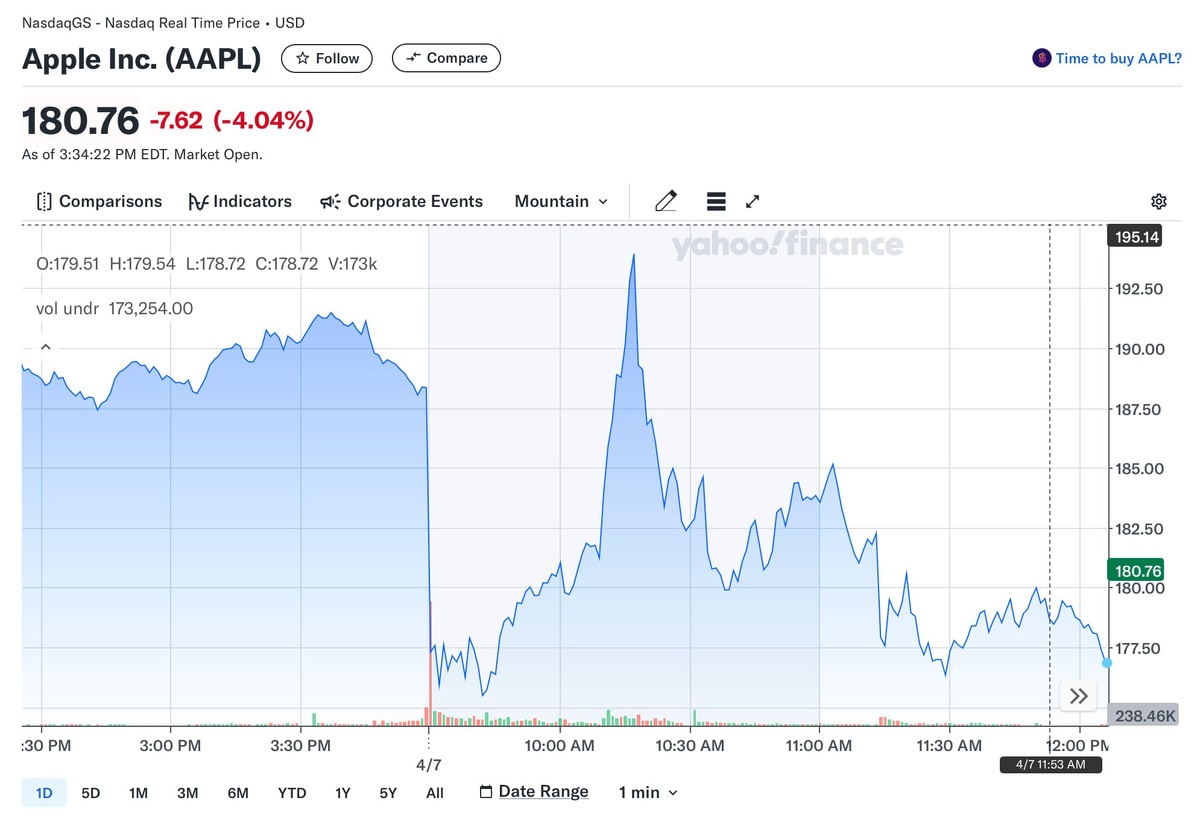Click the 10:00 AM time axis label
The height and width of the screenshot is (824, 1200).
[x=560, y=746]
